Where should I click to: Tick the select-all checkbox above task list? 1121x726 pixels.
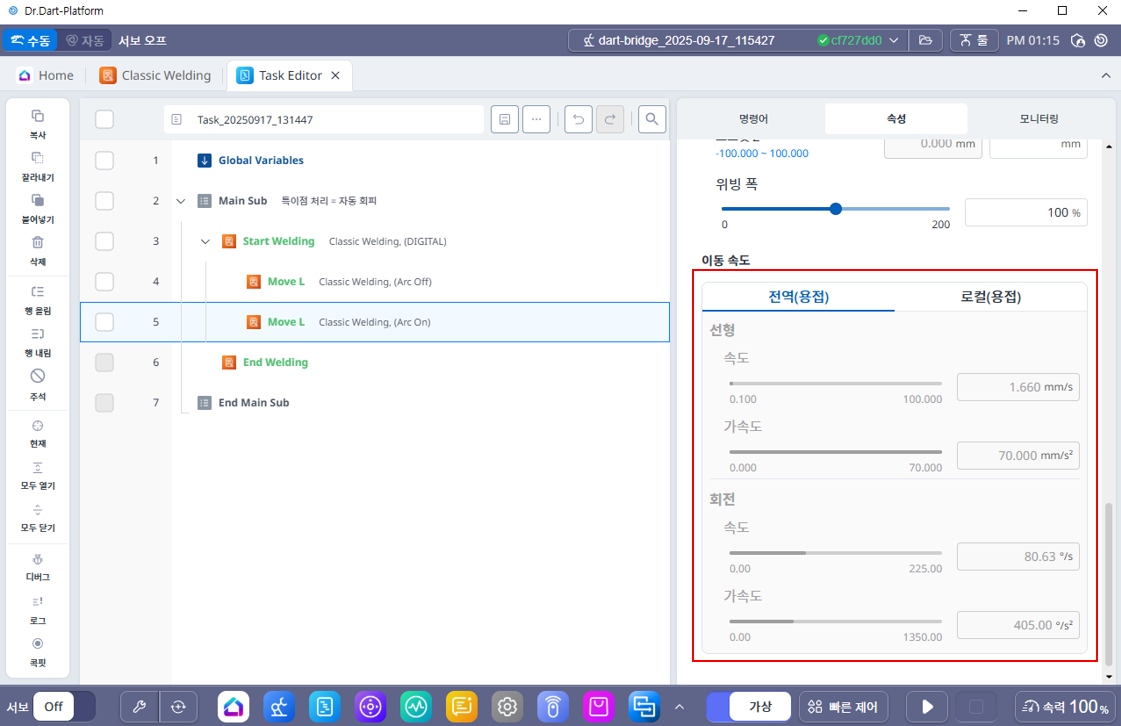[x=105, y=120]
